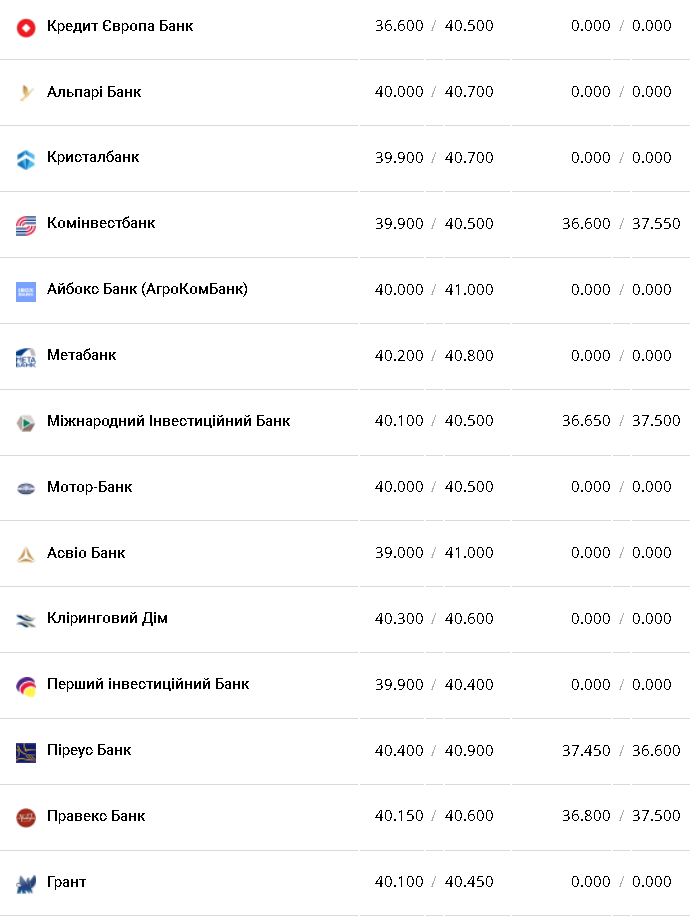Select the 40.200 rate for Метабанк
The width and height of the screenshot is (690, 921).
tap(399, 355)
